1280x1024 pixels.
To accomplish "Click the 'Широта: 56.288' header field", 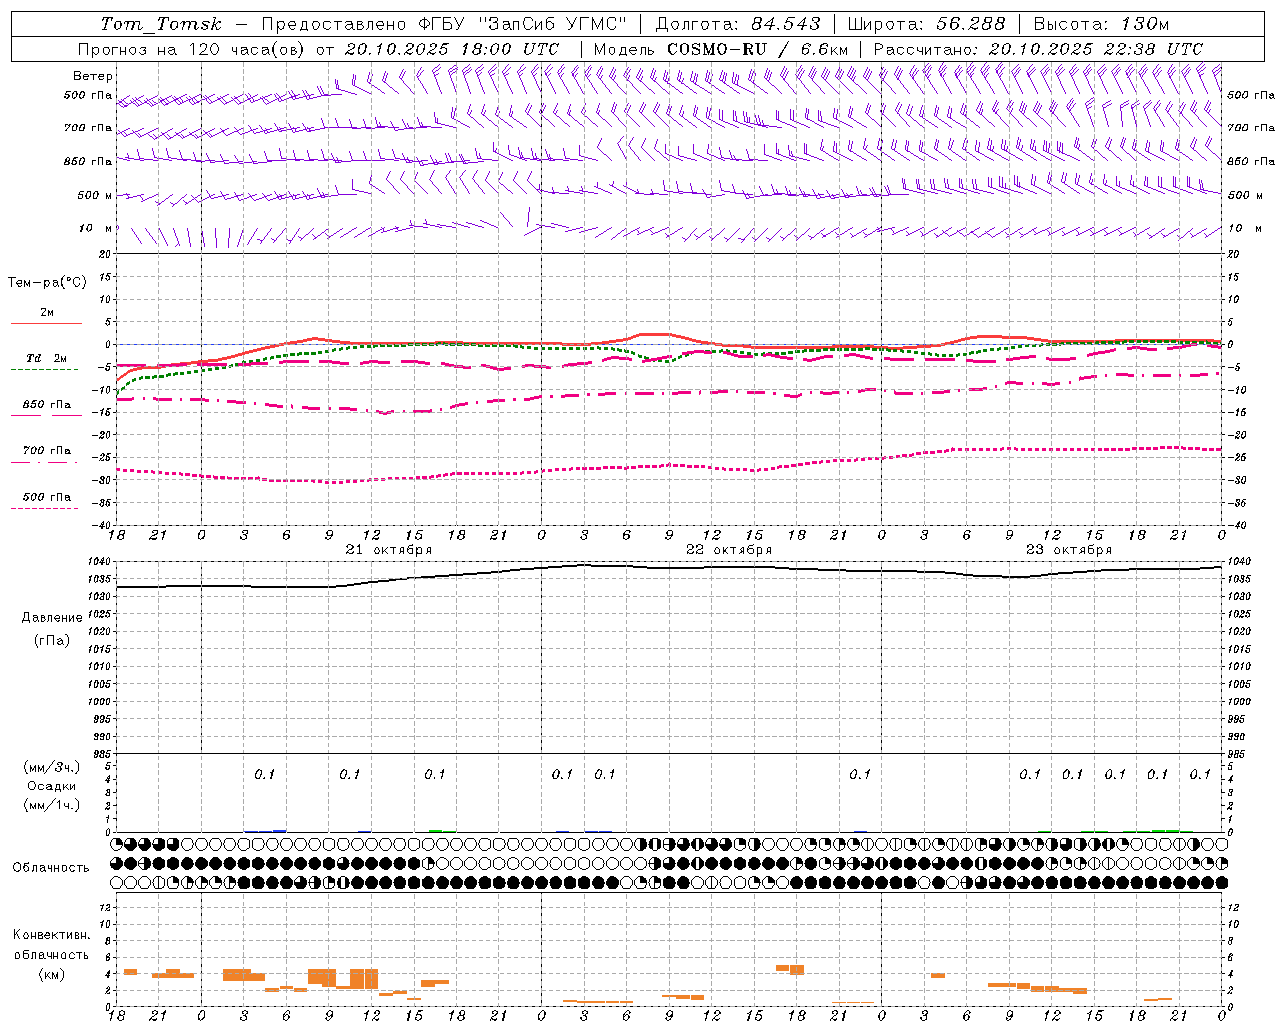I will 926,24.
